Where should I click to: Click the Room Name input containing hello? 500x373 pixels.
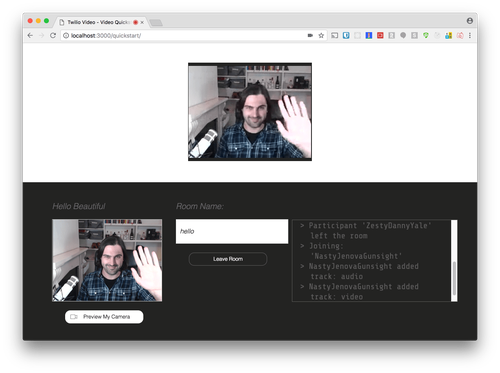coord(232,231)
